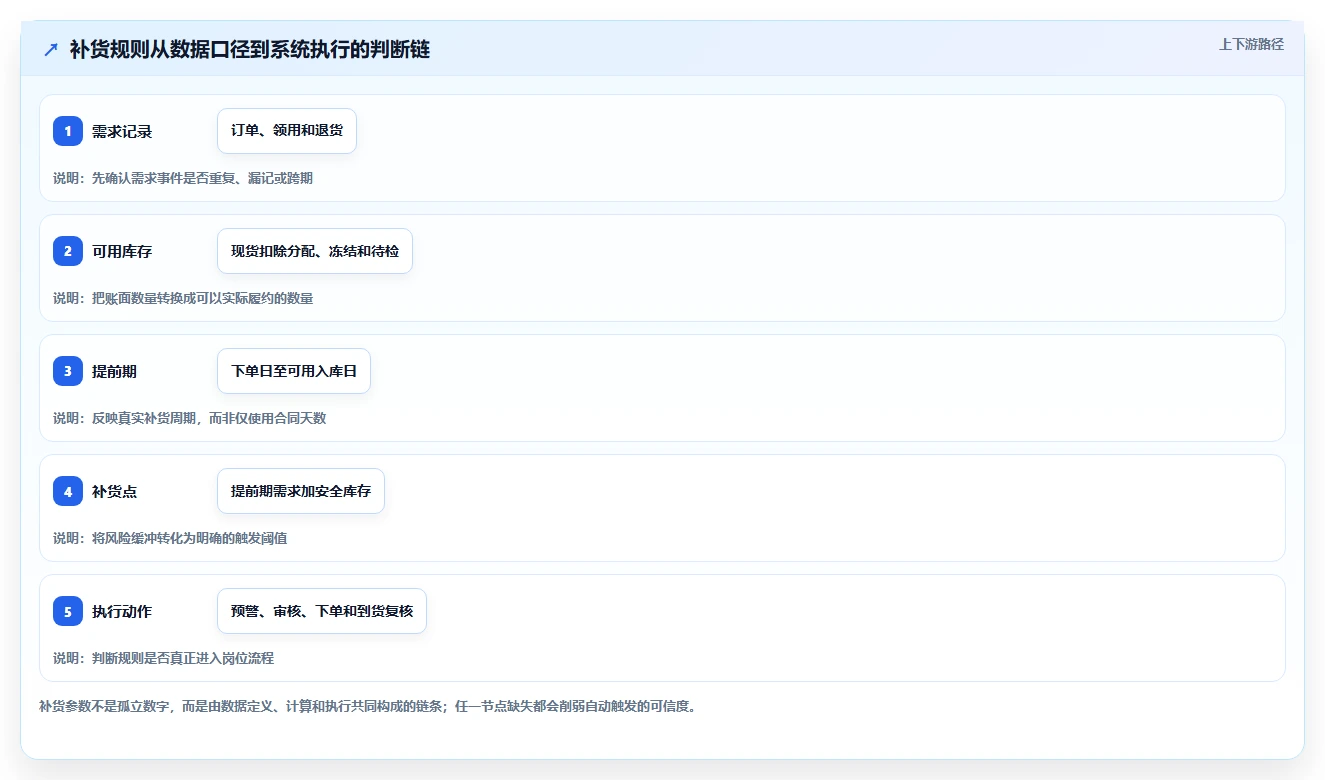
Task: Click the step 1 number badge
Action: (68, 131)
